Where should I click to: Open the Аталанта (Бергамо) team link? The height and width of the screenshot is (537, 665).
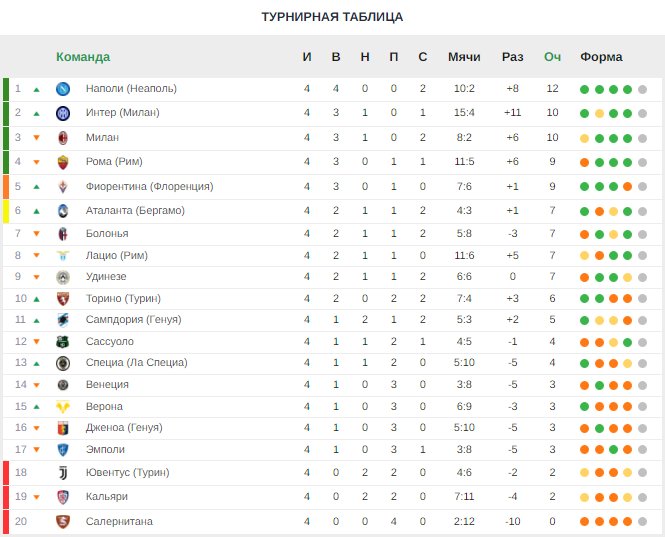135,210
